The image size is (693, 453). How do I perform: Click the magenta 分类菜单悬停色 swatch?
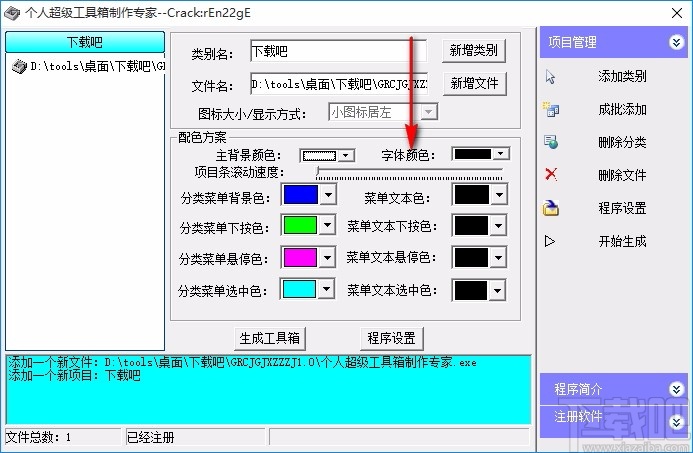point(300,258)
